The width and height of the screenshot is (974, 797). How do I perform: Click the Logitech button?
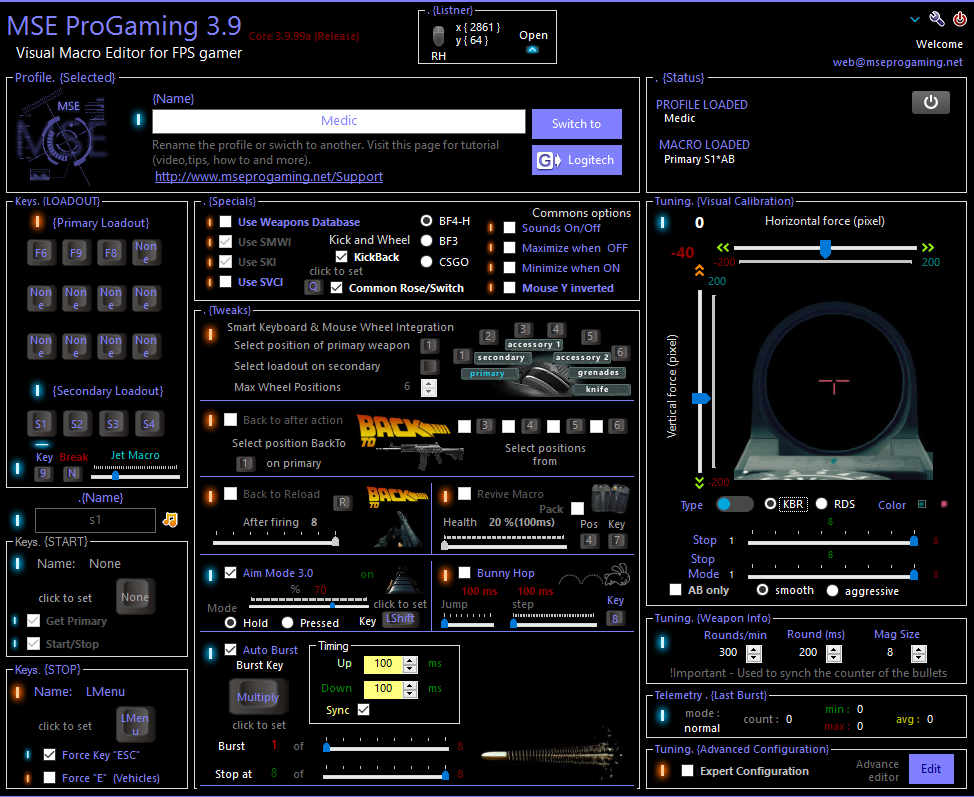576,160
